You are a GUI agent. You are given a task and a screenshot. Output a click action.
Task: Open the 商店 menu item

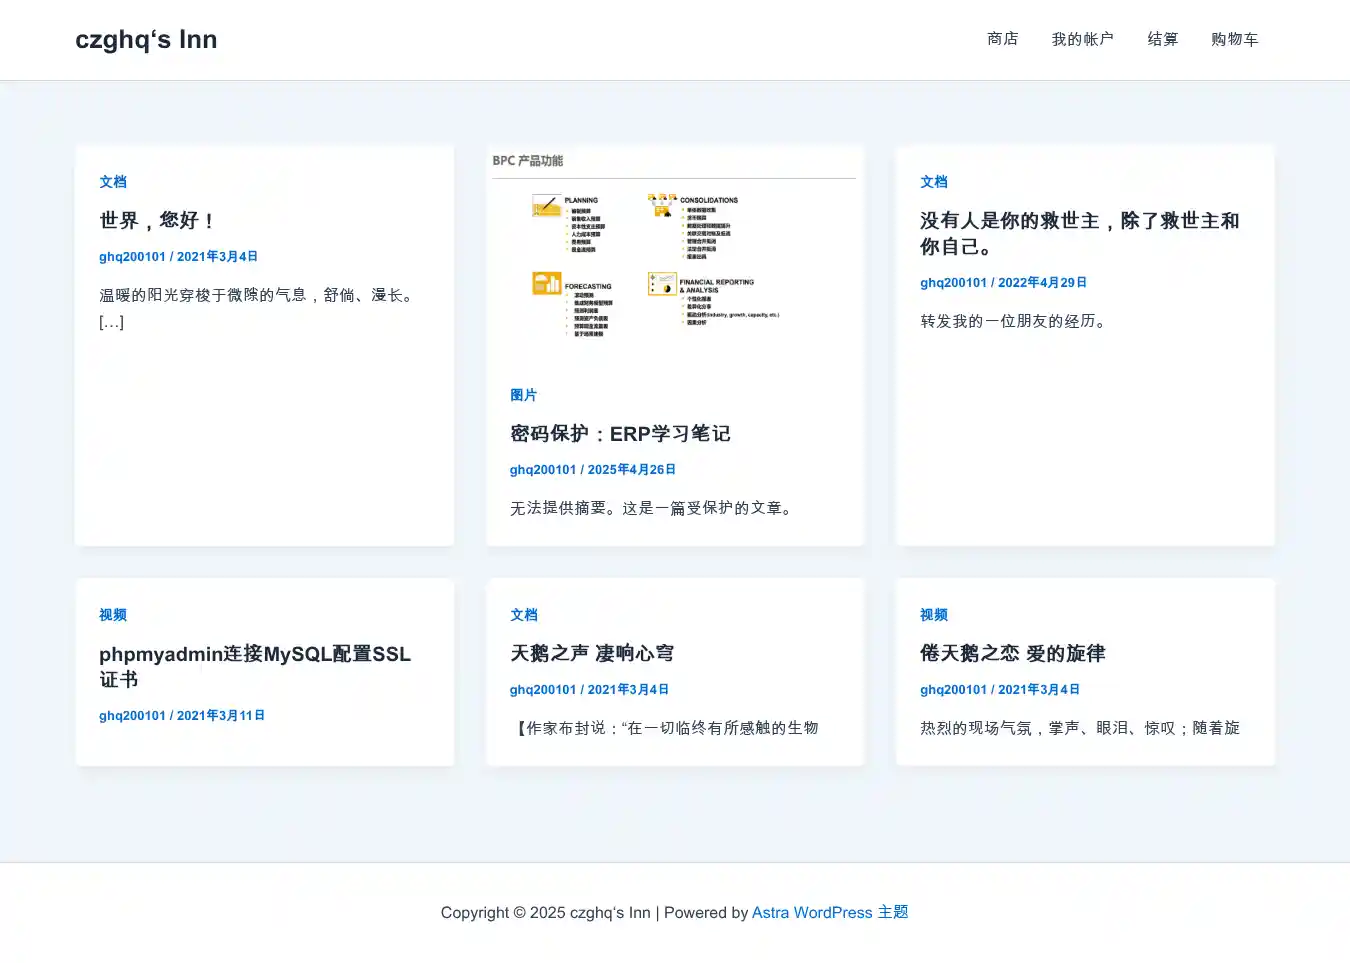pyautogui.click(x=1002, y=39)
